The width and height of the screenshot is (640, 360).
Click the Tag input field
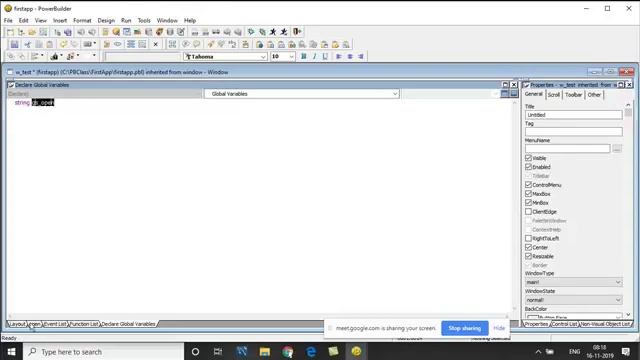point(573,131)
